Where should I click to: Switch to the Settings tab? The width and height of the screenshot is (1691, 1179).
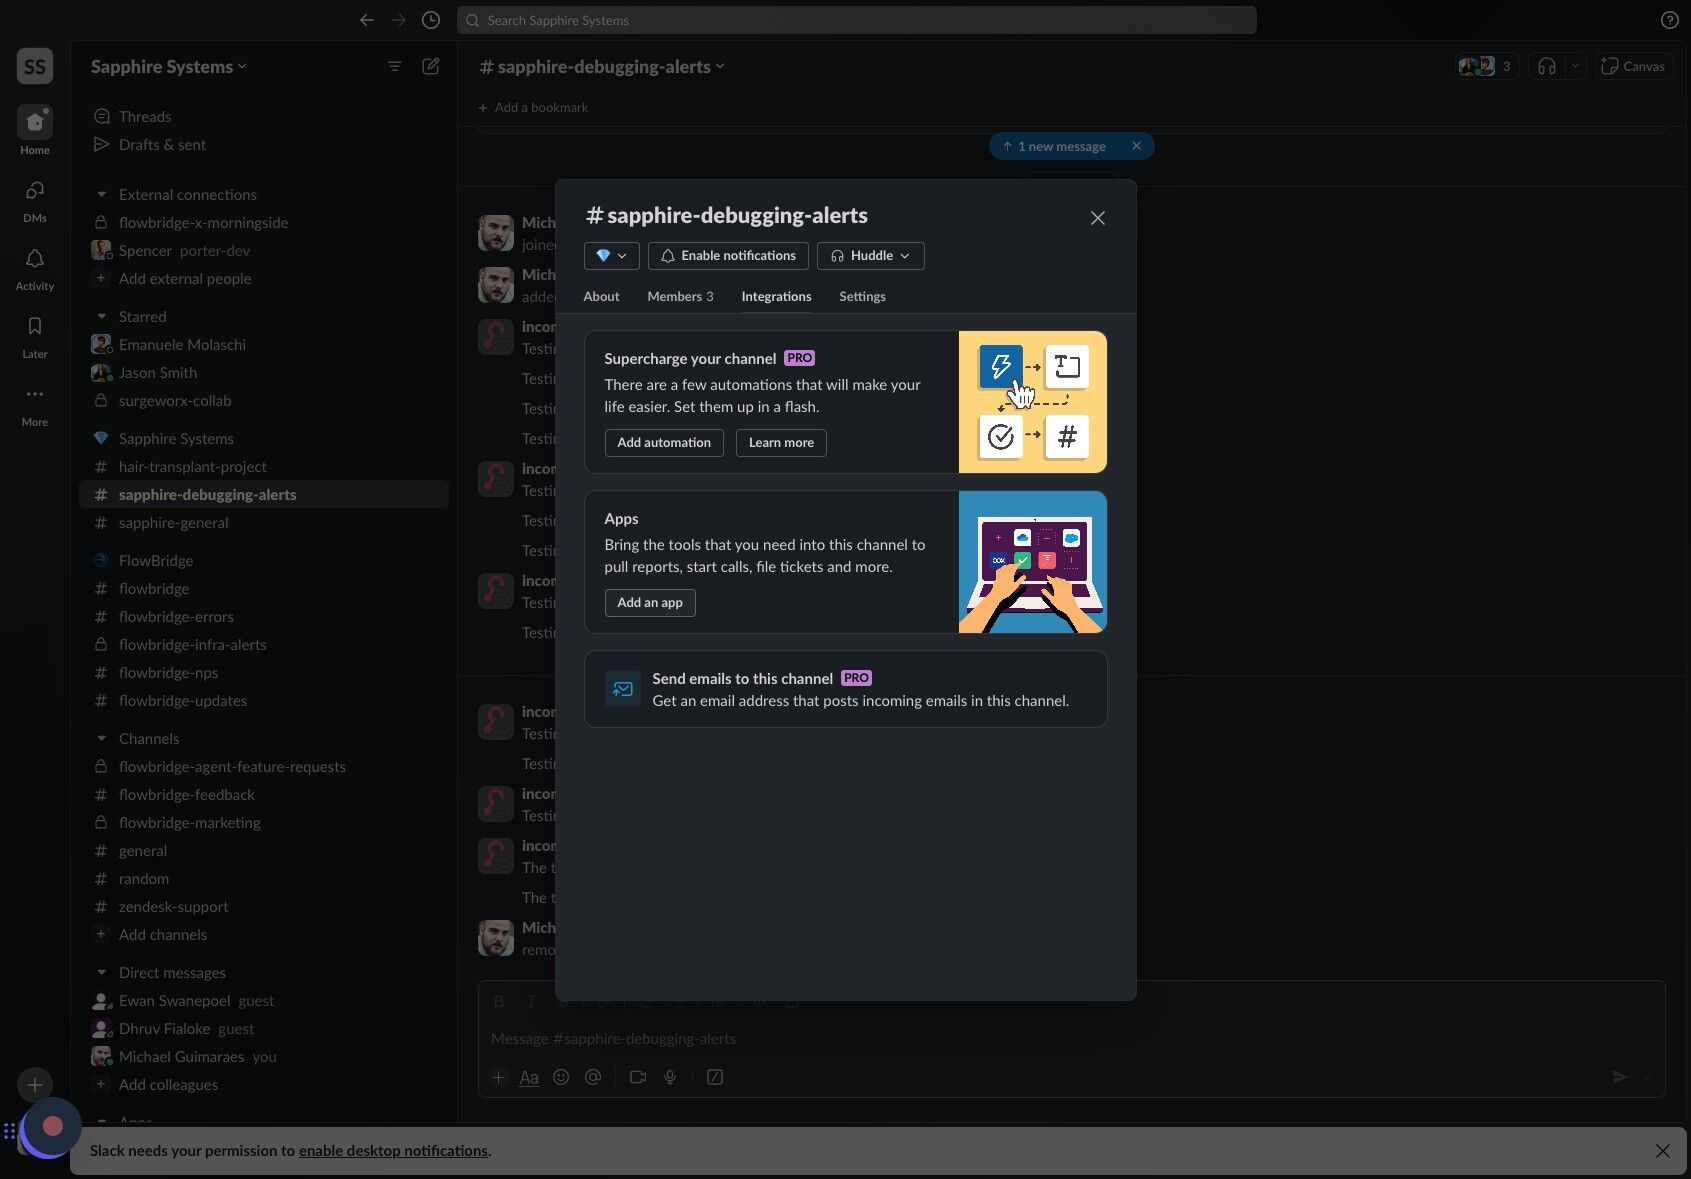tap(862, 297)
